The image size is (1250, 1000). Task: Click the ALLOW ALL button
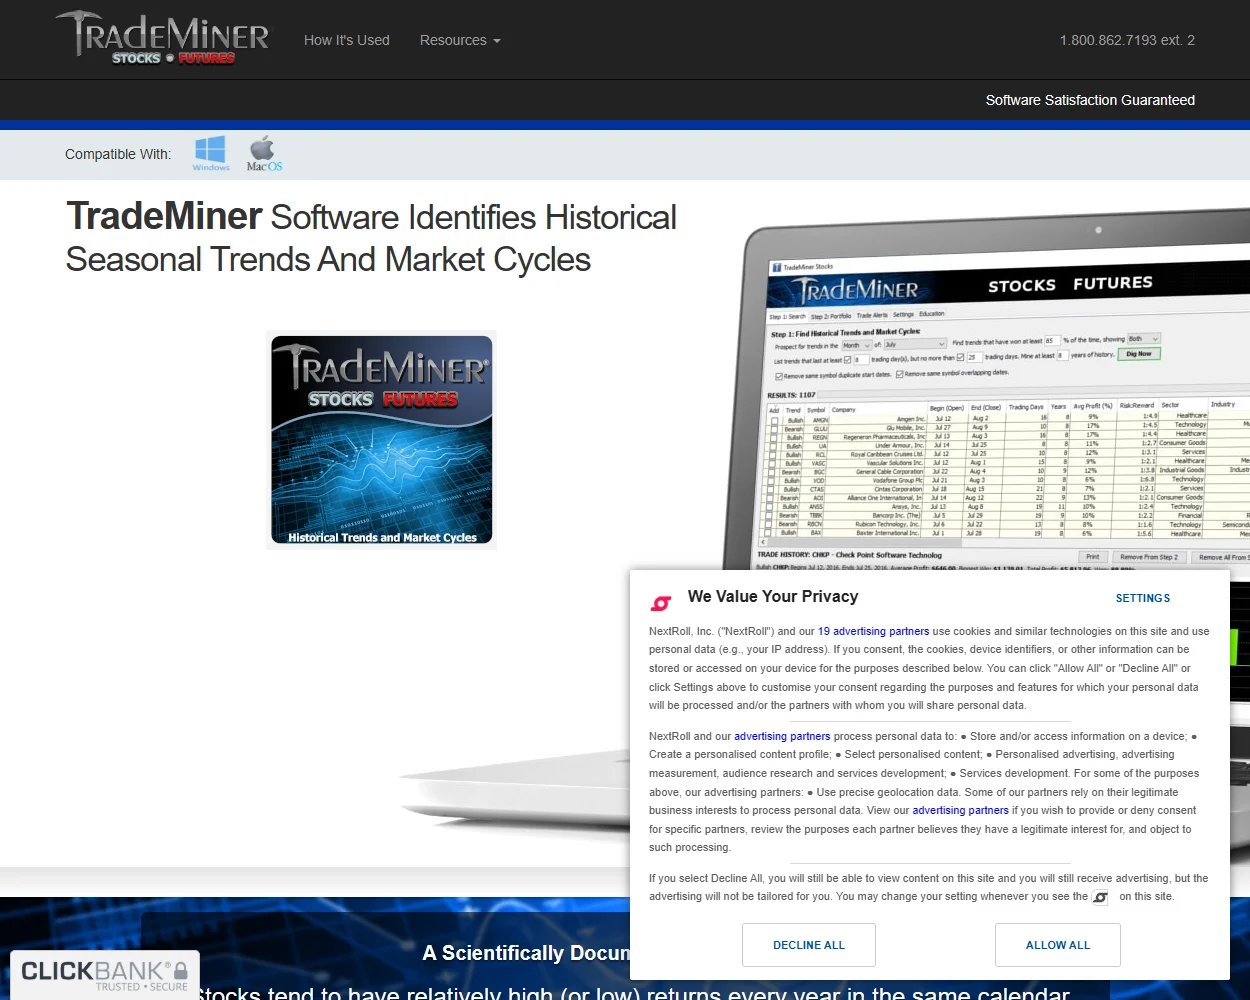pos(1058,945)
